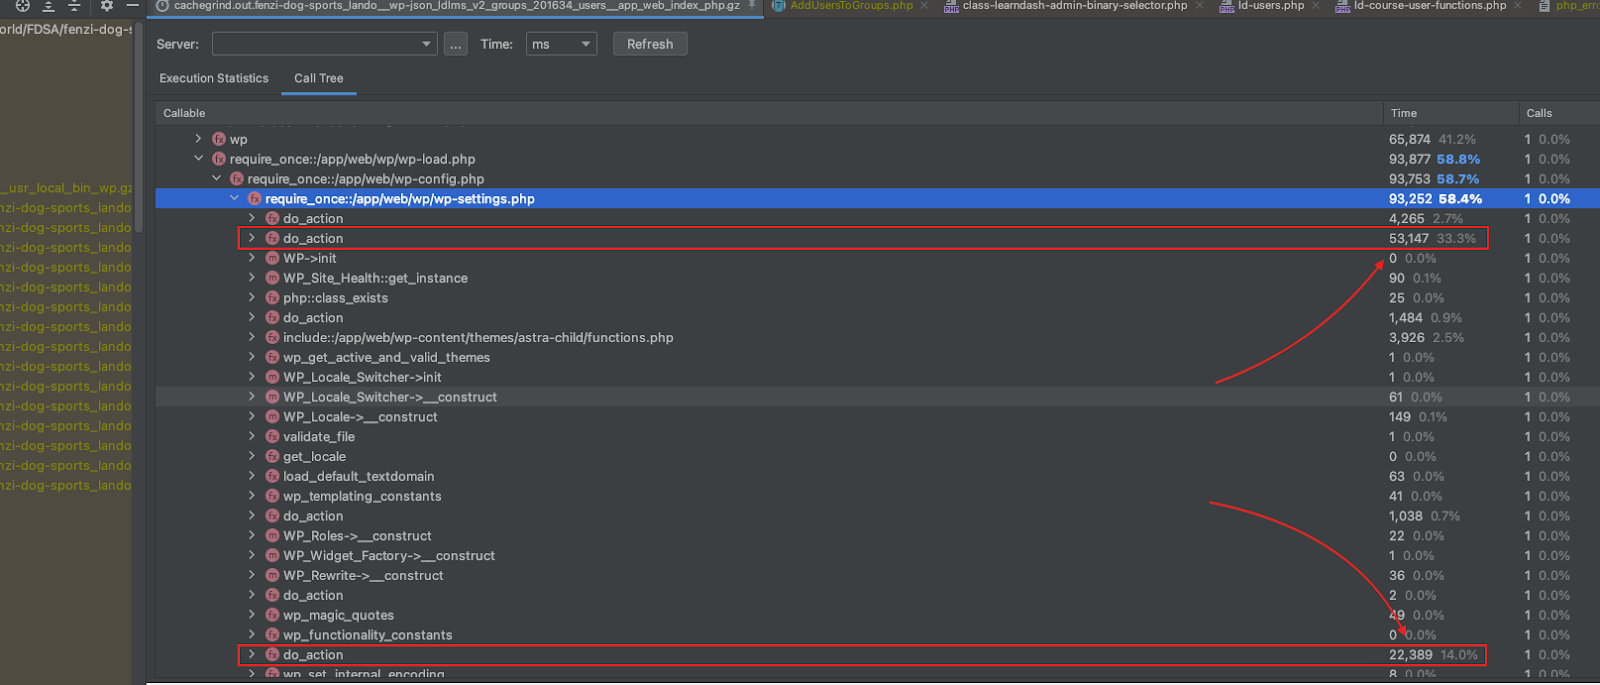Screen dimensions: 1600x685
Task: Close the ld-users.php editor tab
Action: (1315, 6)
